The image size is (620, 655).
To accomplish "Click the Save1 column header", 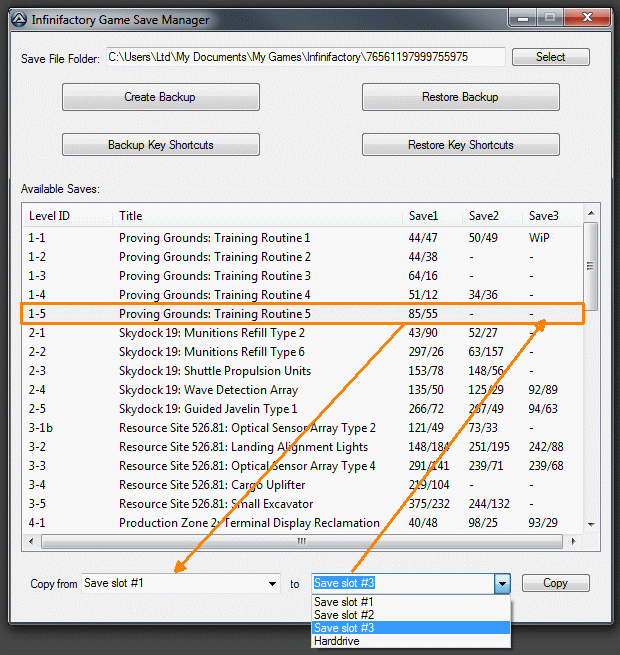I will [x=432, y=216].
